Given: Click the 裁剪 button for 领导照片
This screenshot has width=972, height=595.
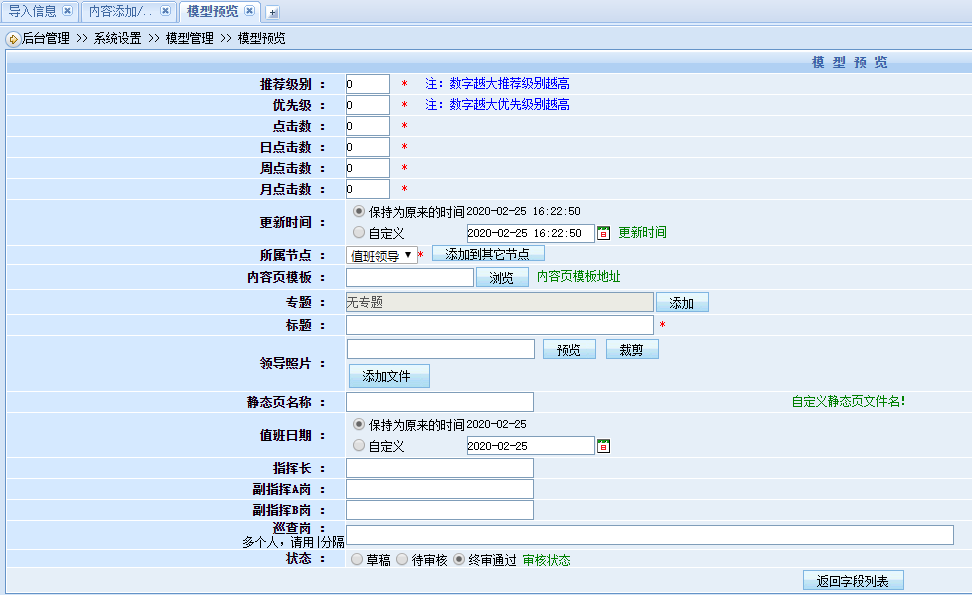Looking at the screenshot, I should tap(632, 350).
